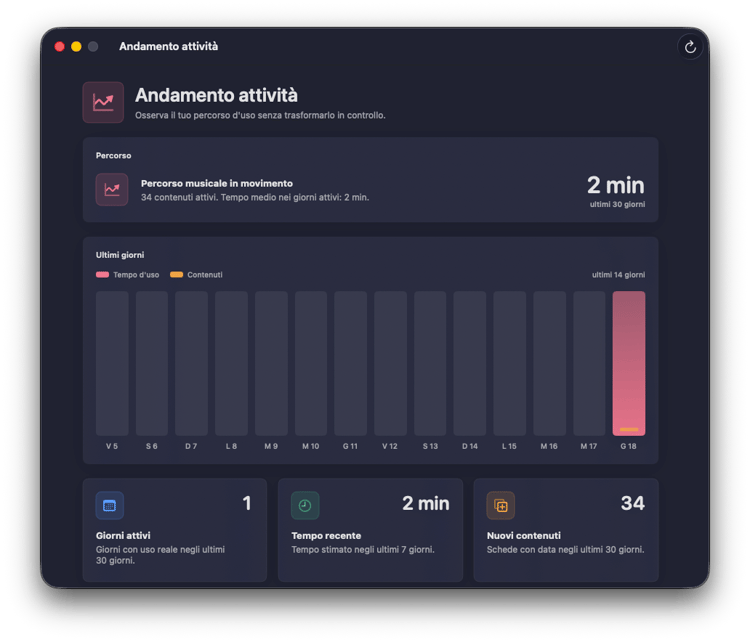Select the D 14 bar in the chart
This screenshot has width=750, height=642.
coord(470,363)
